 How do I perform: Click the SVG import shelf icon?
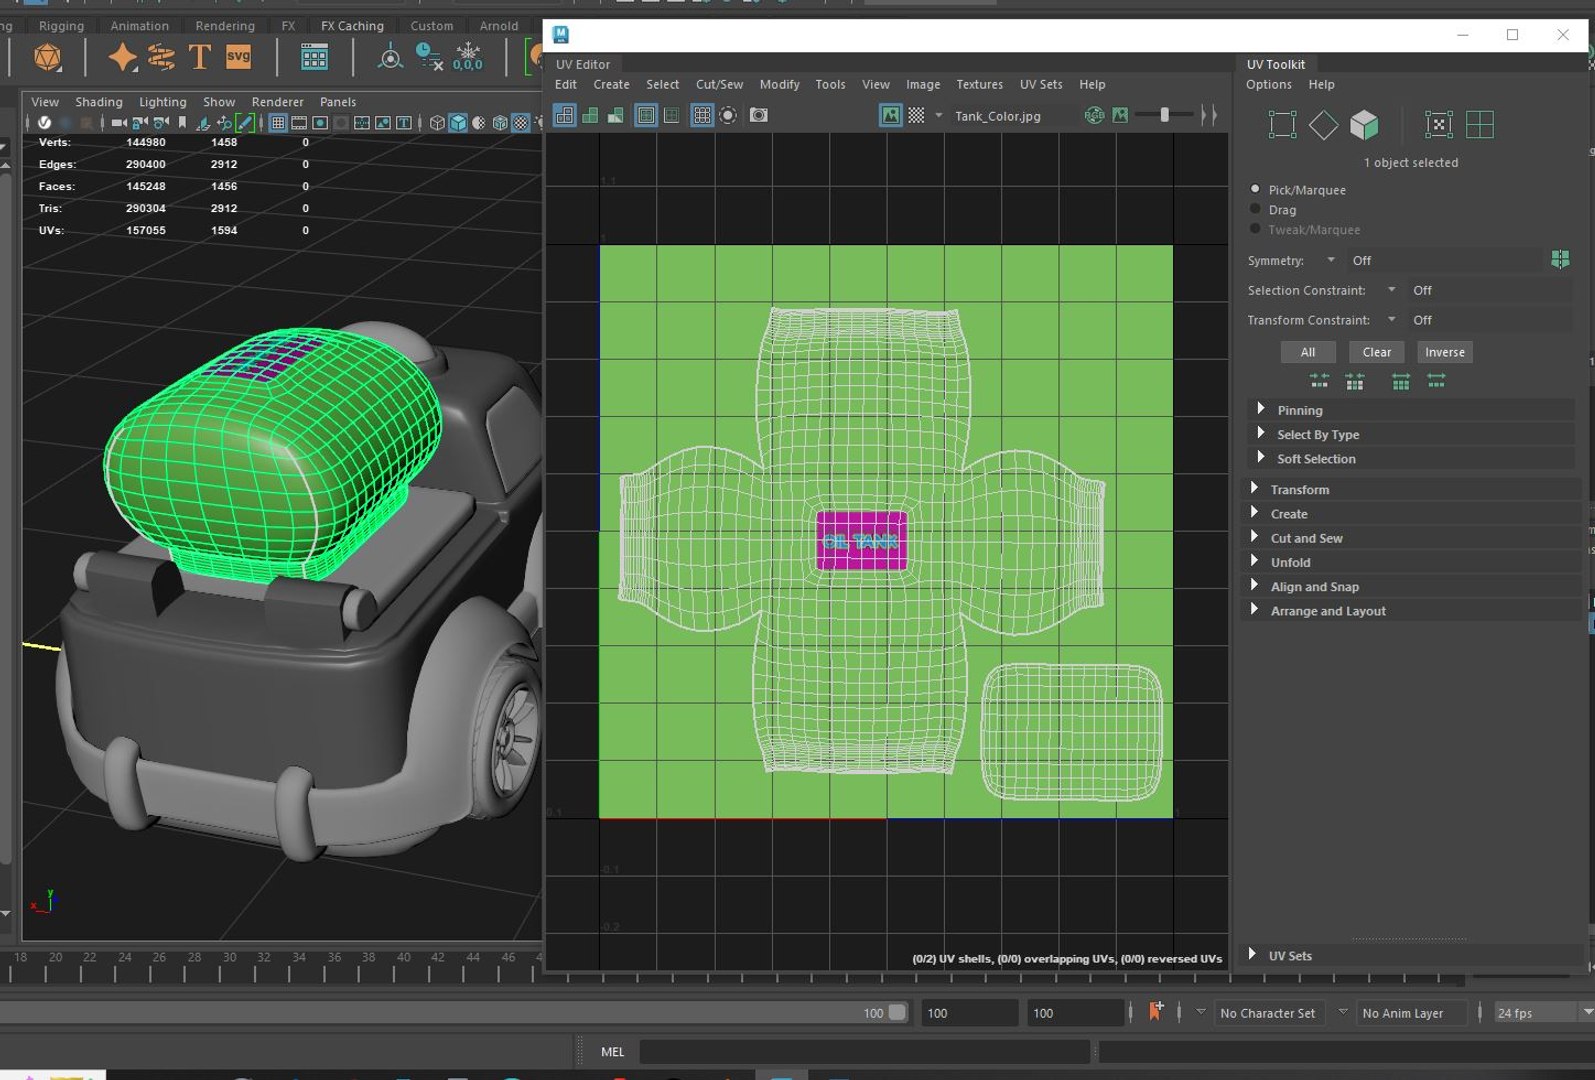(238, 57)
